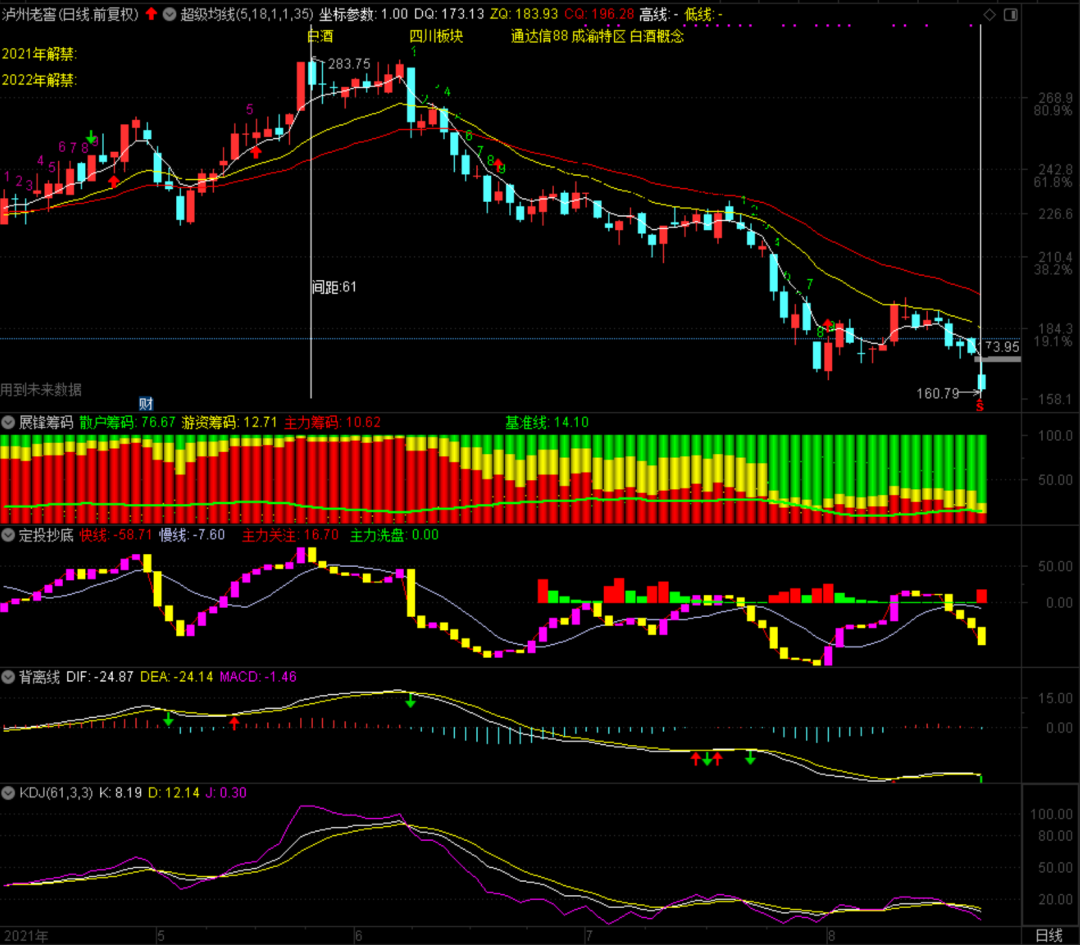Click the red up arrow beside 泸州老窖 title
This screenshot has height=945, width=1080.
tap(152, 14)
